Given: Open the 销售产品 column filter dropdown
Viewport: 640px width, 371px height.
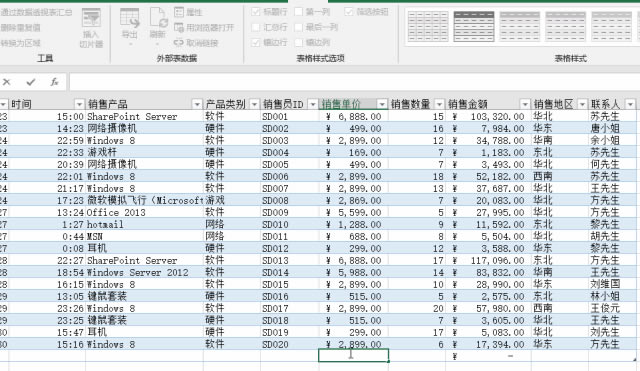Looking at the screenshot, I should click(x=197, y=104).
